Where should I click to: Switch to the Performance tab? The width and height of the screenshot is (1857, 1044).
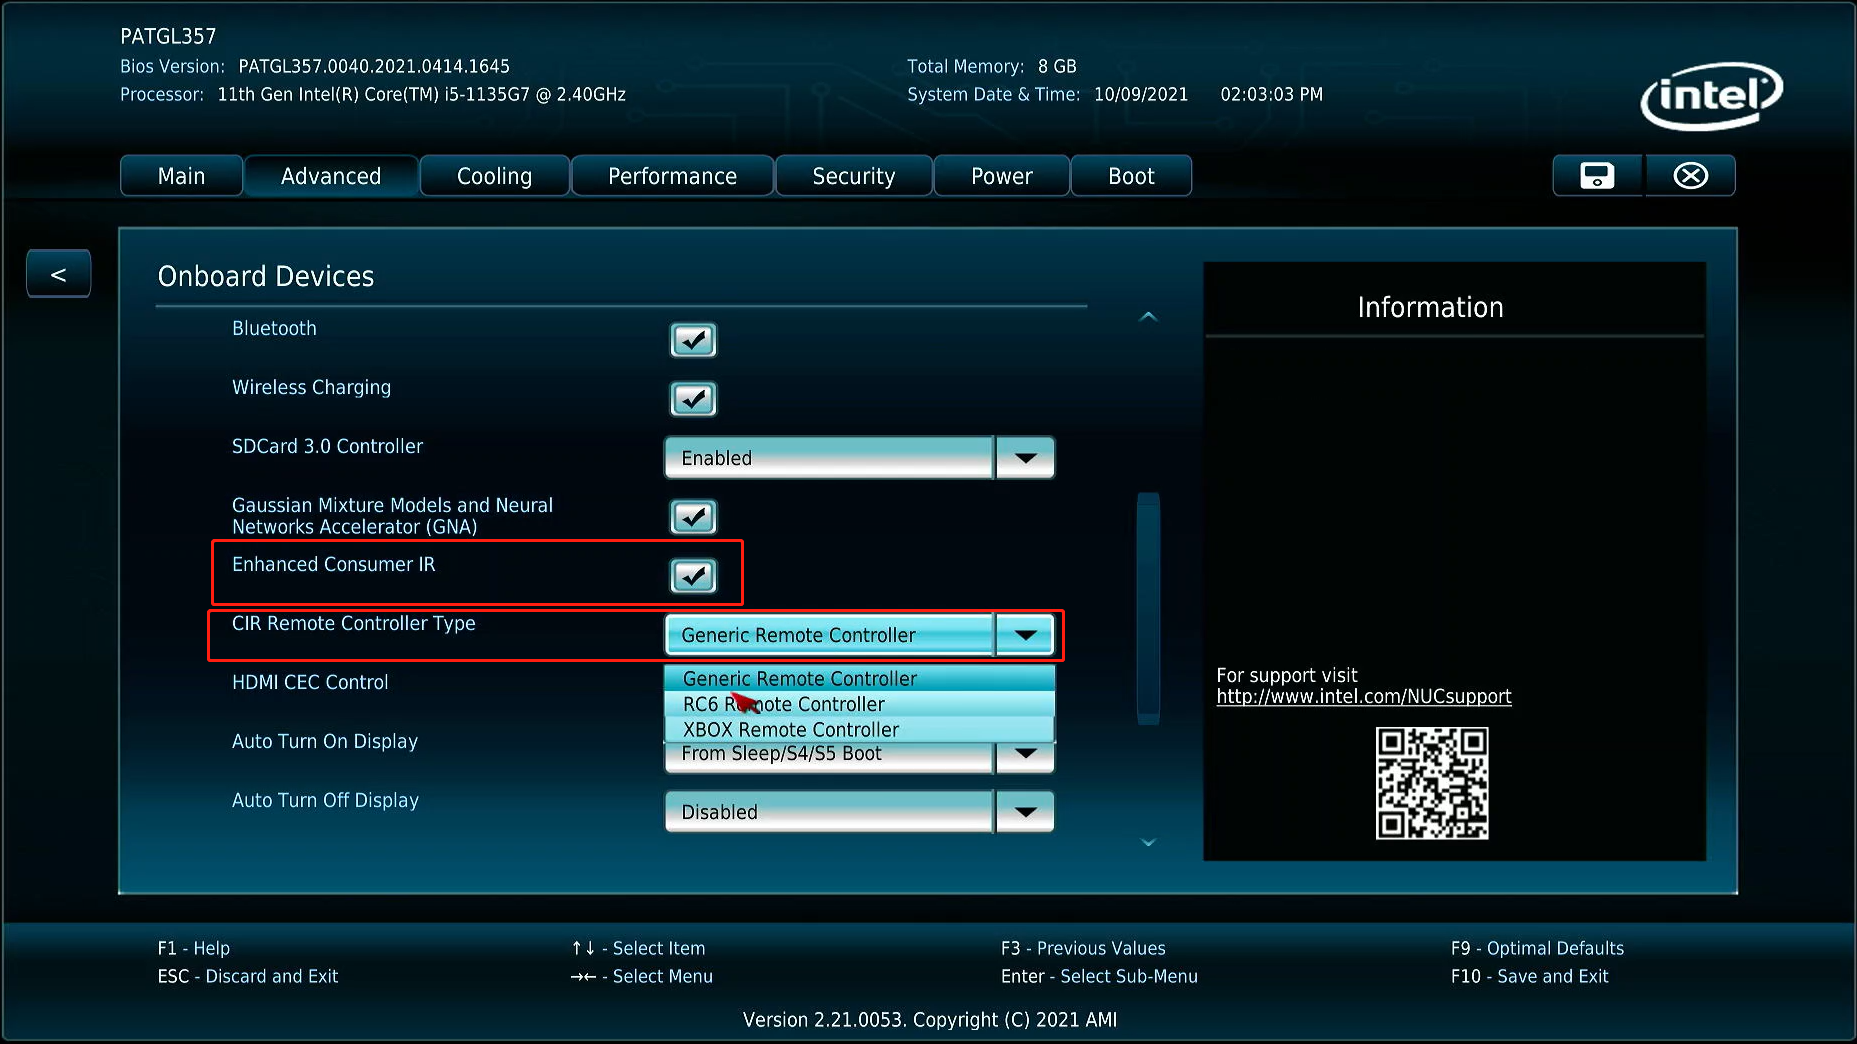coord(672,176)
